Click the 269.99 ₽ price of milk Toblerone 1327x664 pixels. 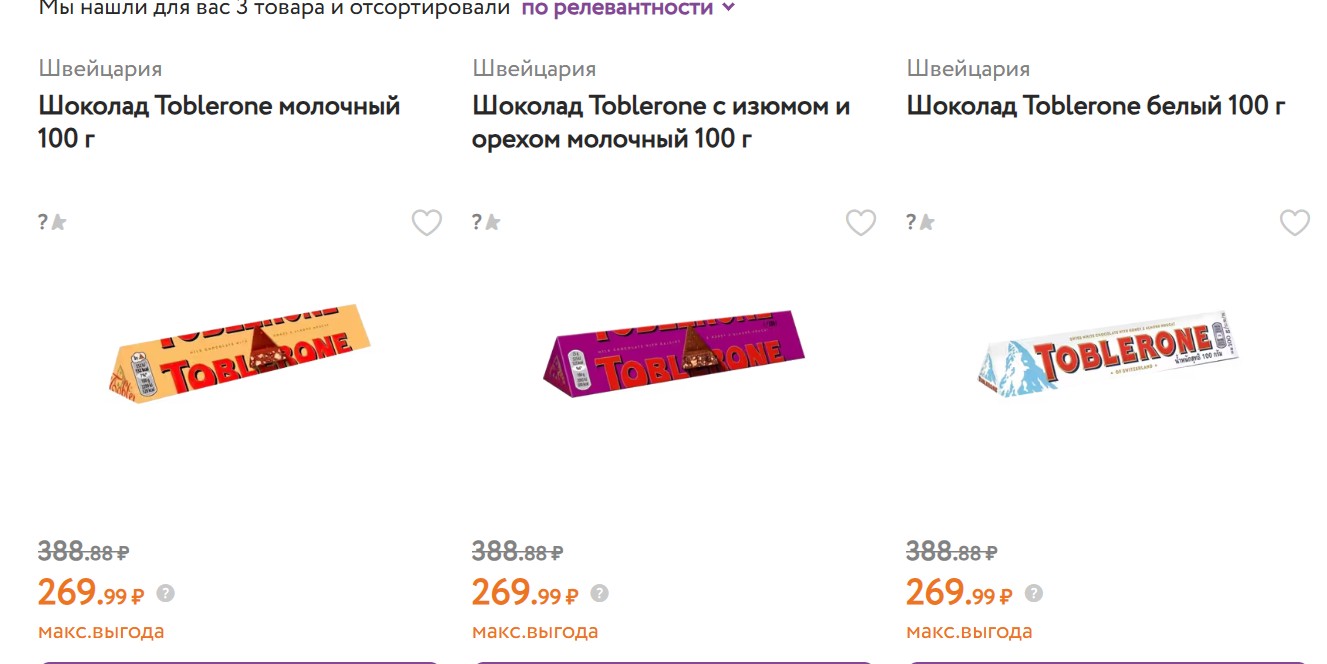90,593
